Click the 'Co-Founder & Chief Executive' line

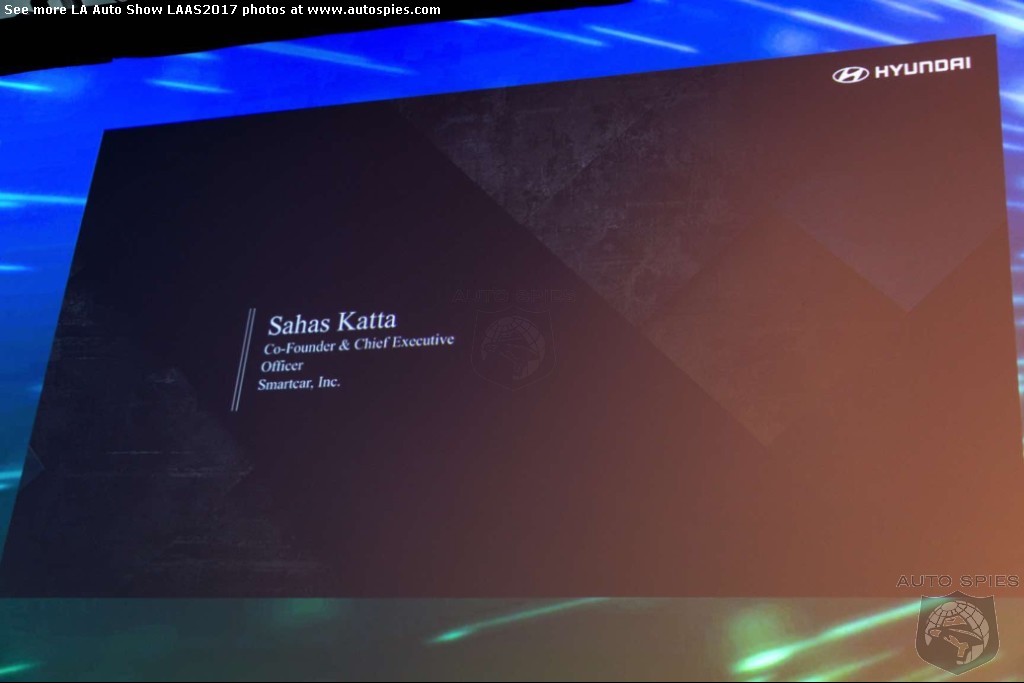(357, 345)
